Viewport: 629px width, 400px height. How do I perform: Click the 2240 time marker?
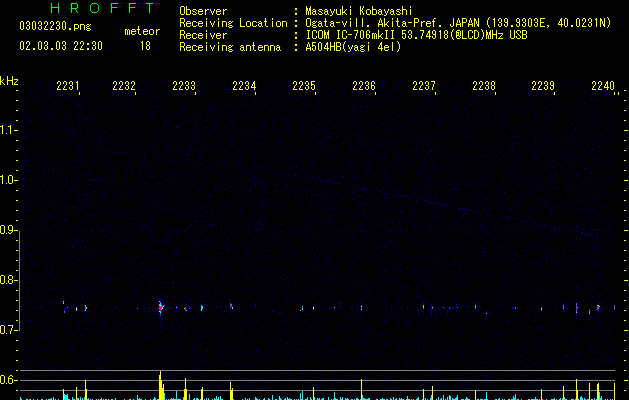coord(603,86)
